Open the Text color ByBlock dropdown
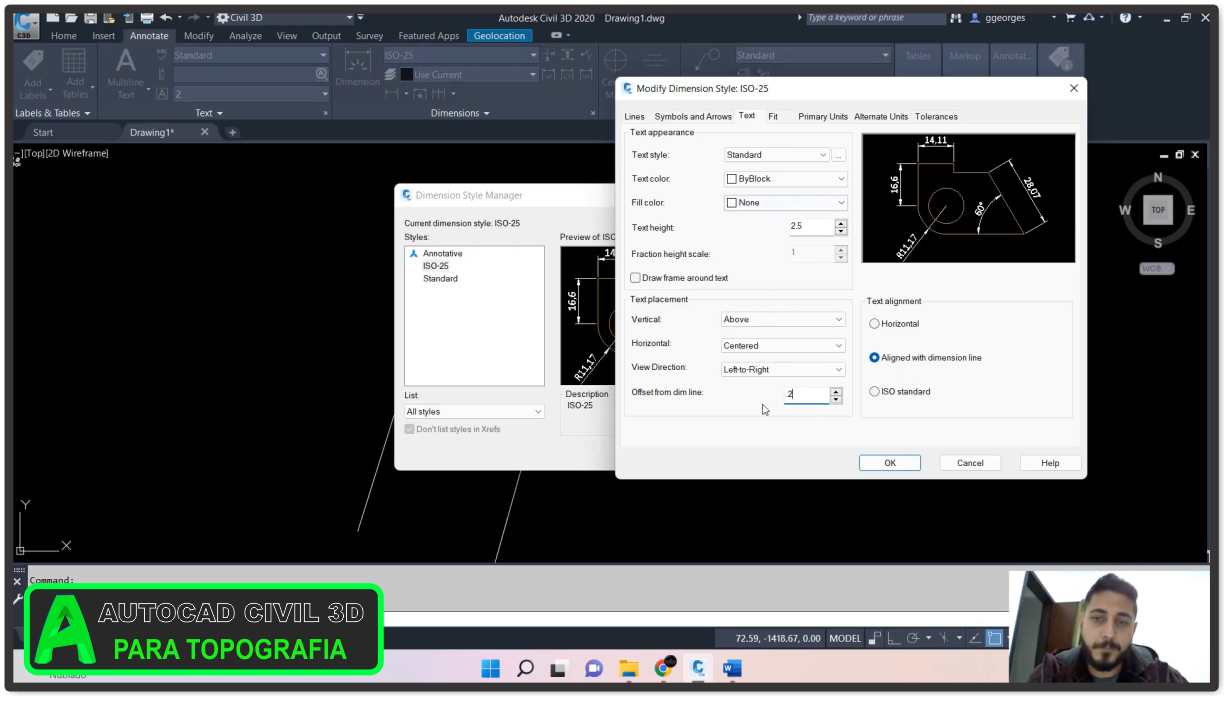Viewport: 1229px width, 702px height. [x=785, y=179]
